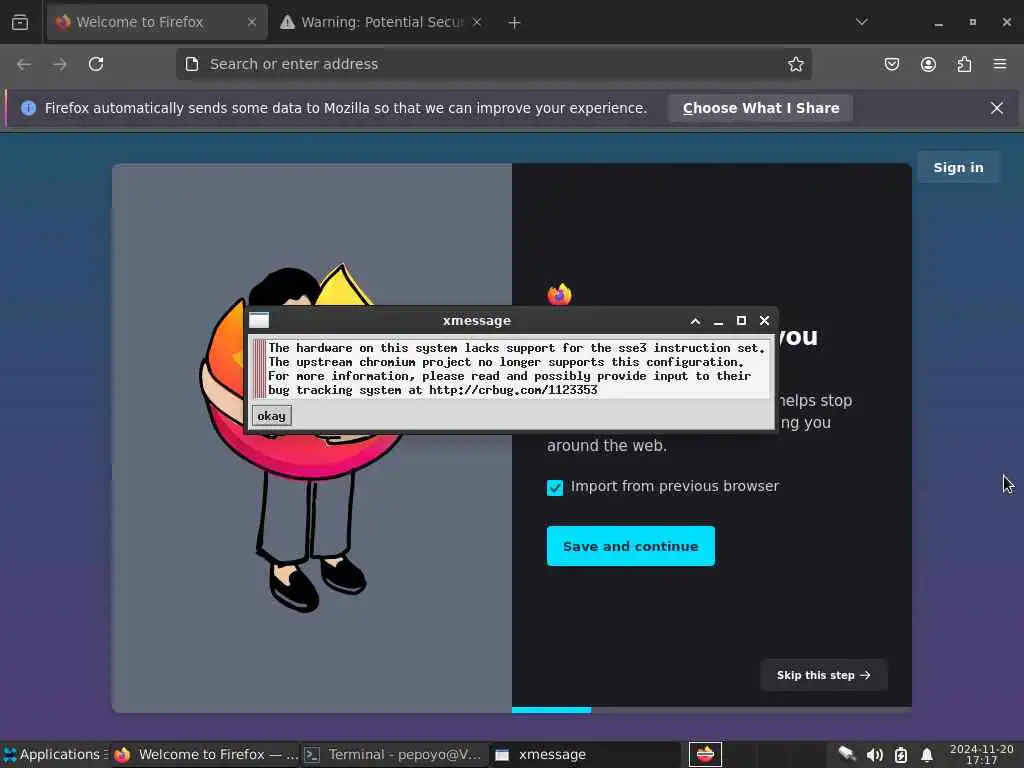
Task: Open the network status tray icon
Action: [x=847, y=755]
